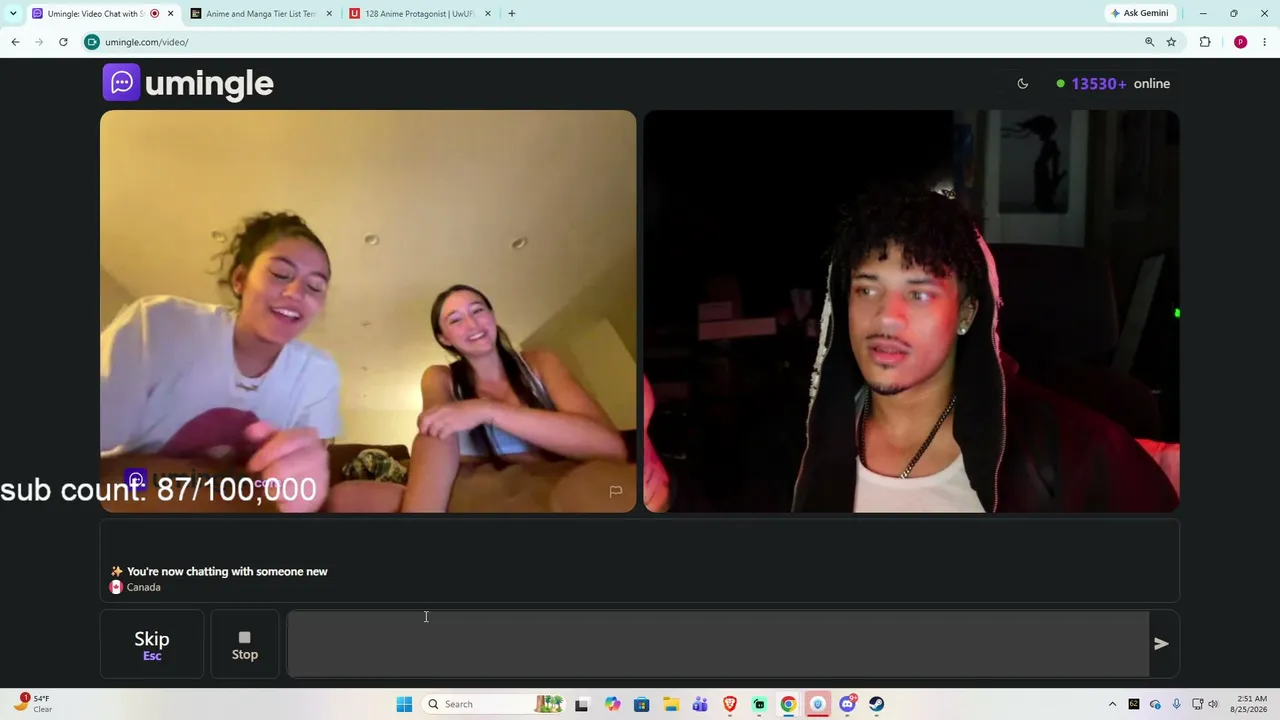
Task: Switch to Anime and Manga Tier List tab
Action: point(260,14)
